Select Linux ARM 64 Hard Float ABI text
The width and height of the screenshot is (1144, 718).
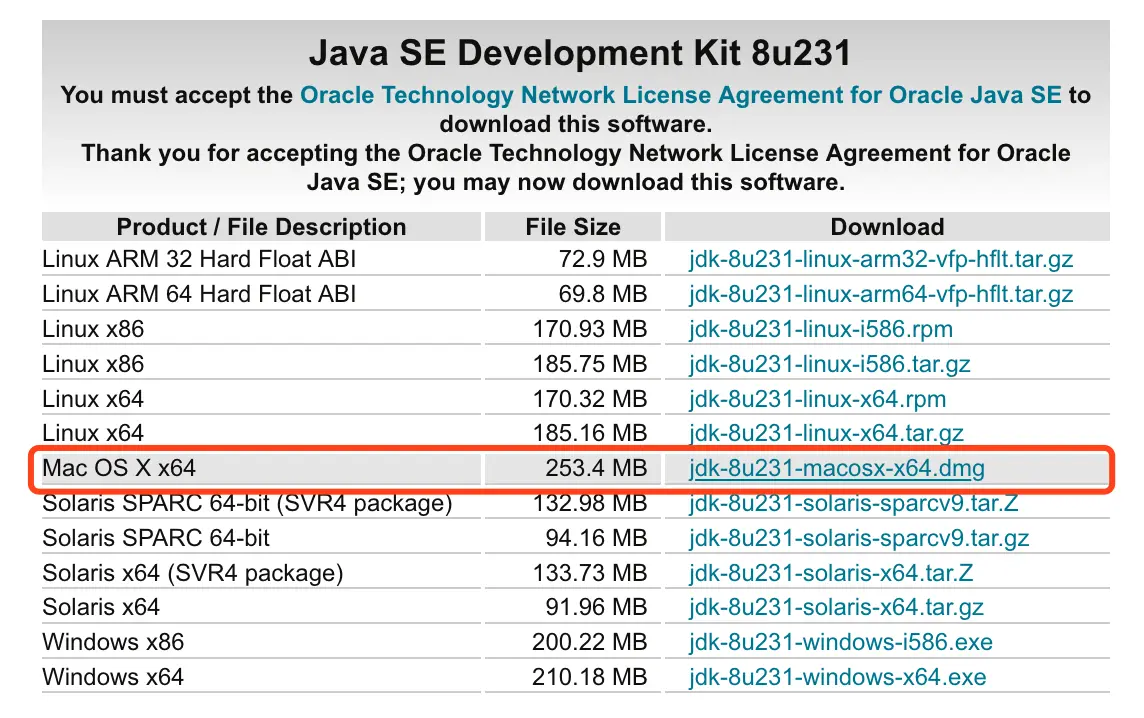pyautogui.click(x=199, y=294)
